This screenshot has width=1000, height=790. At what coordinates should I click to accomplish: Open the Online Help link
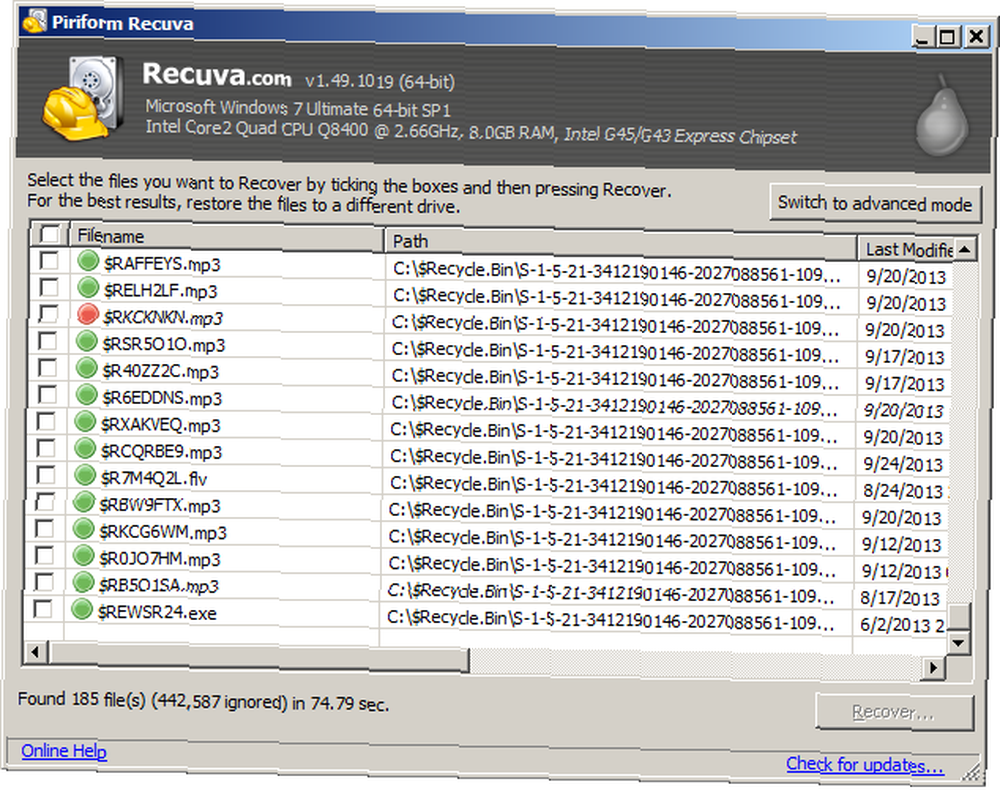point(64,751)
